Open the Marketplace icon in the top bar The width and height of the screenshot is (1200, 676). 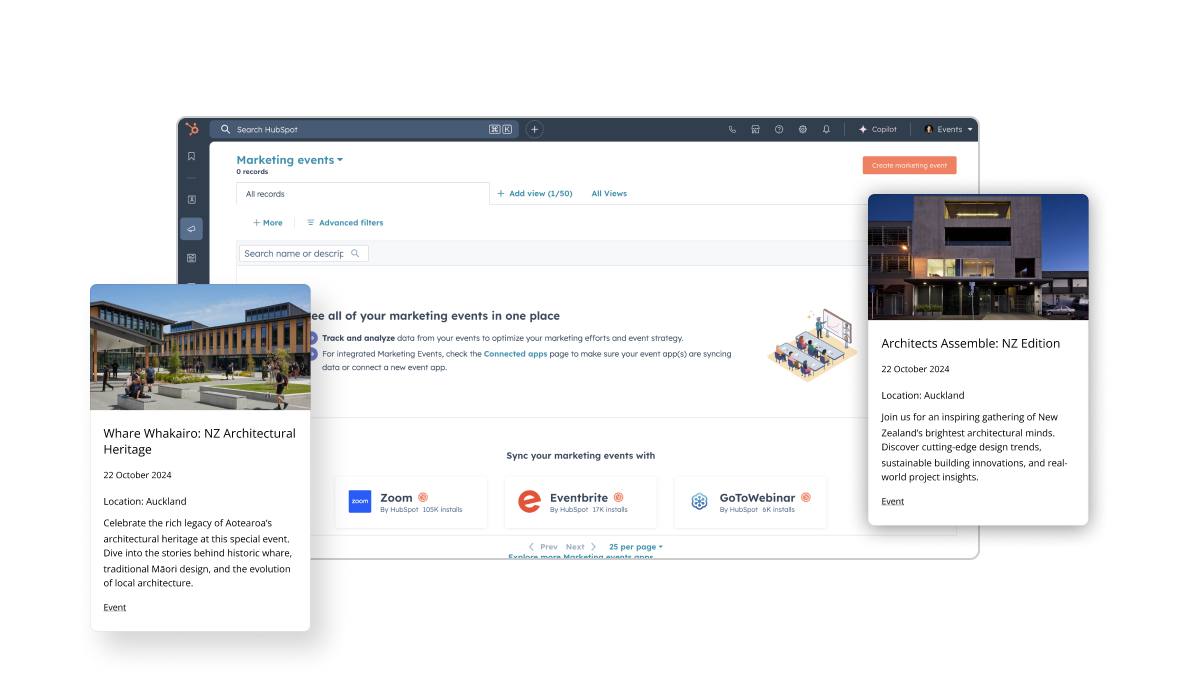(x=755, y=129)
